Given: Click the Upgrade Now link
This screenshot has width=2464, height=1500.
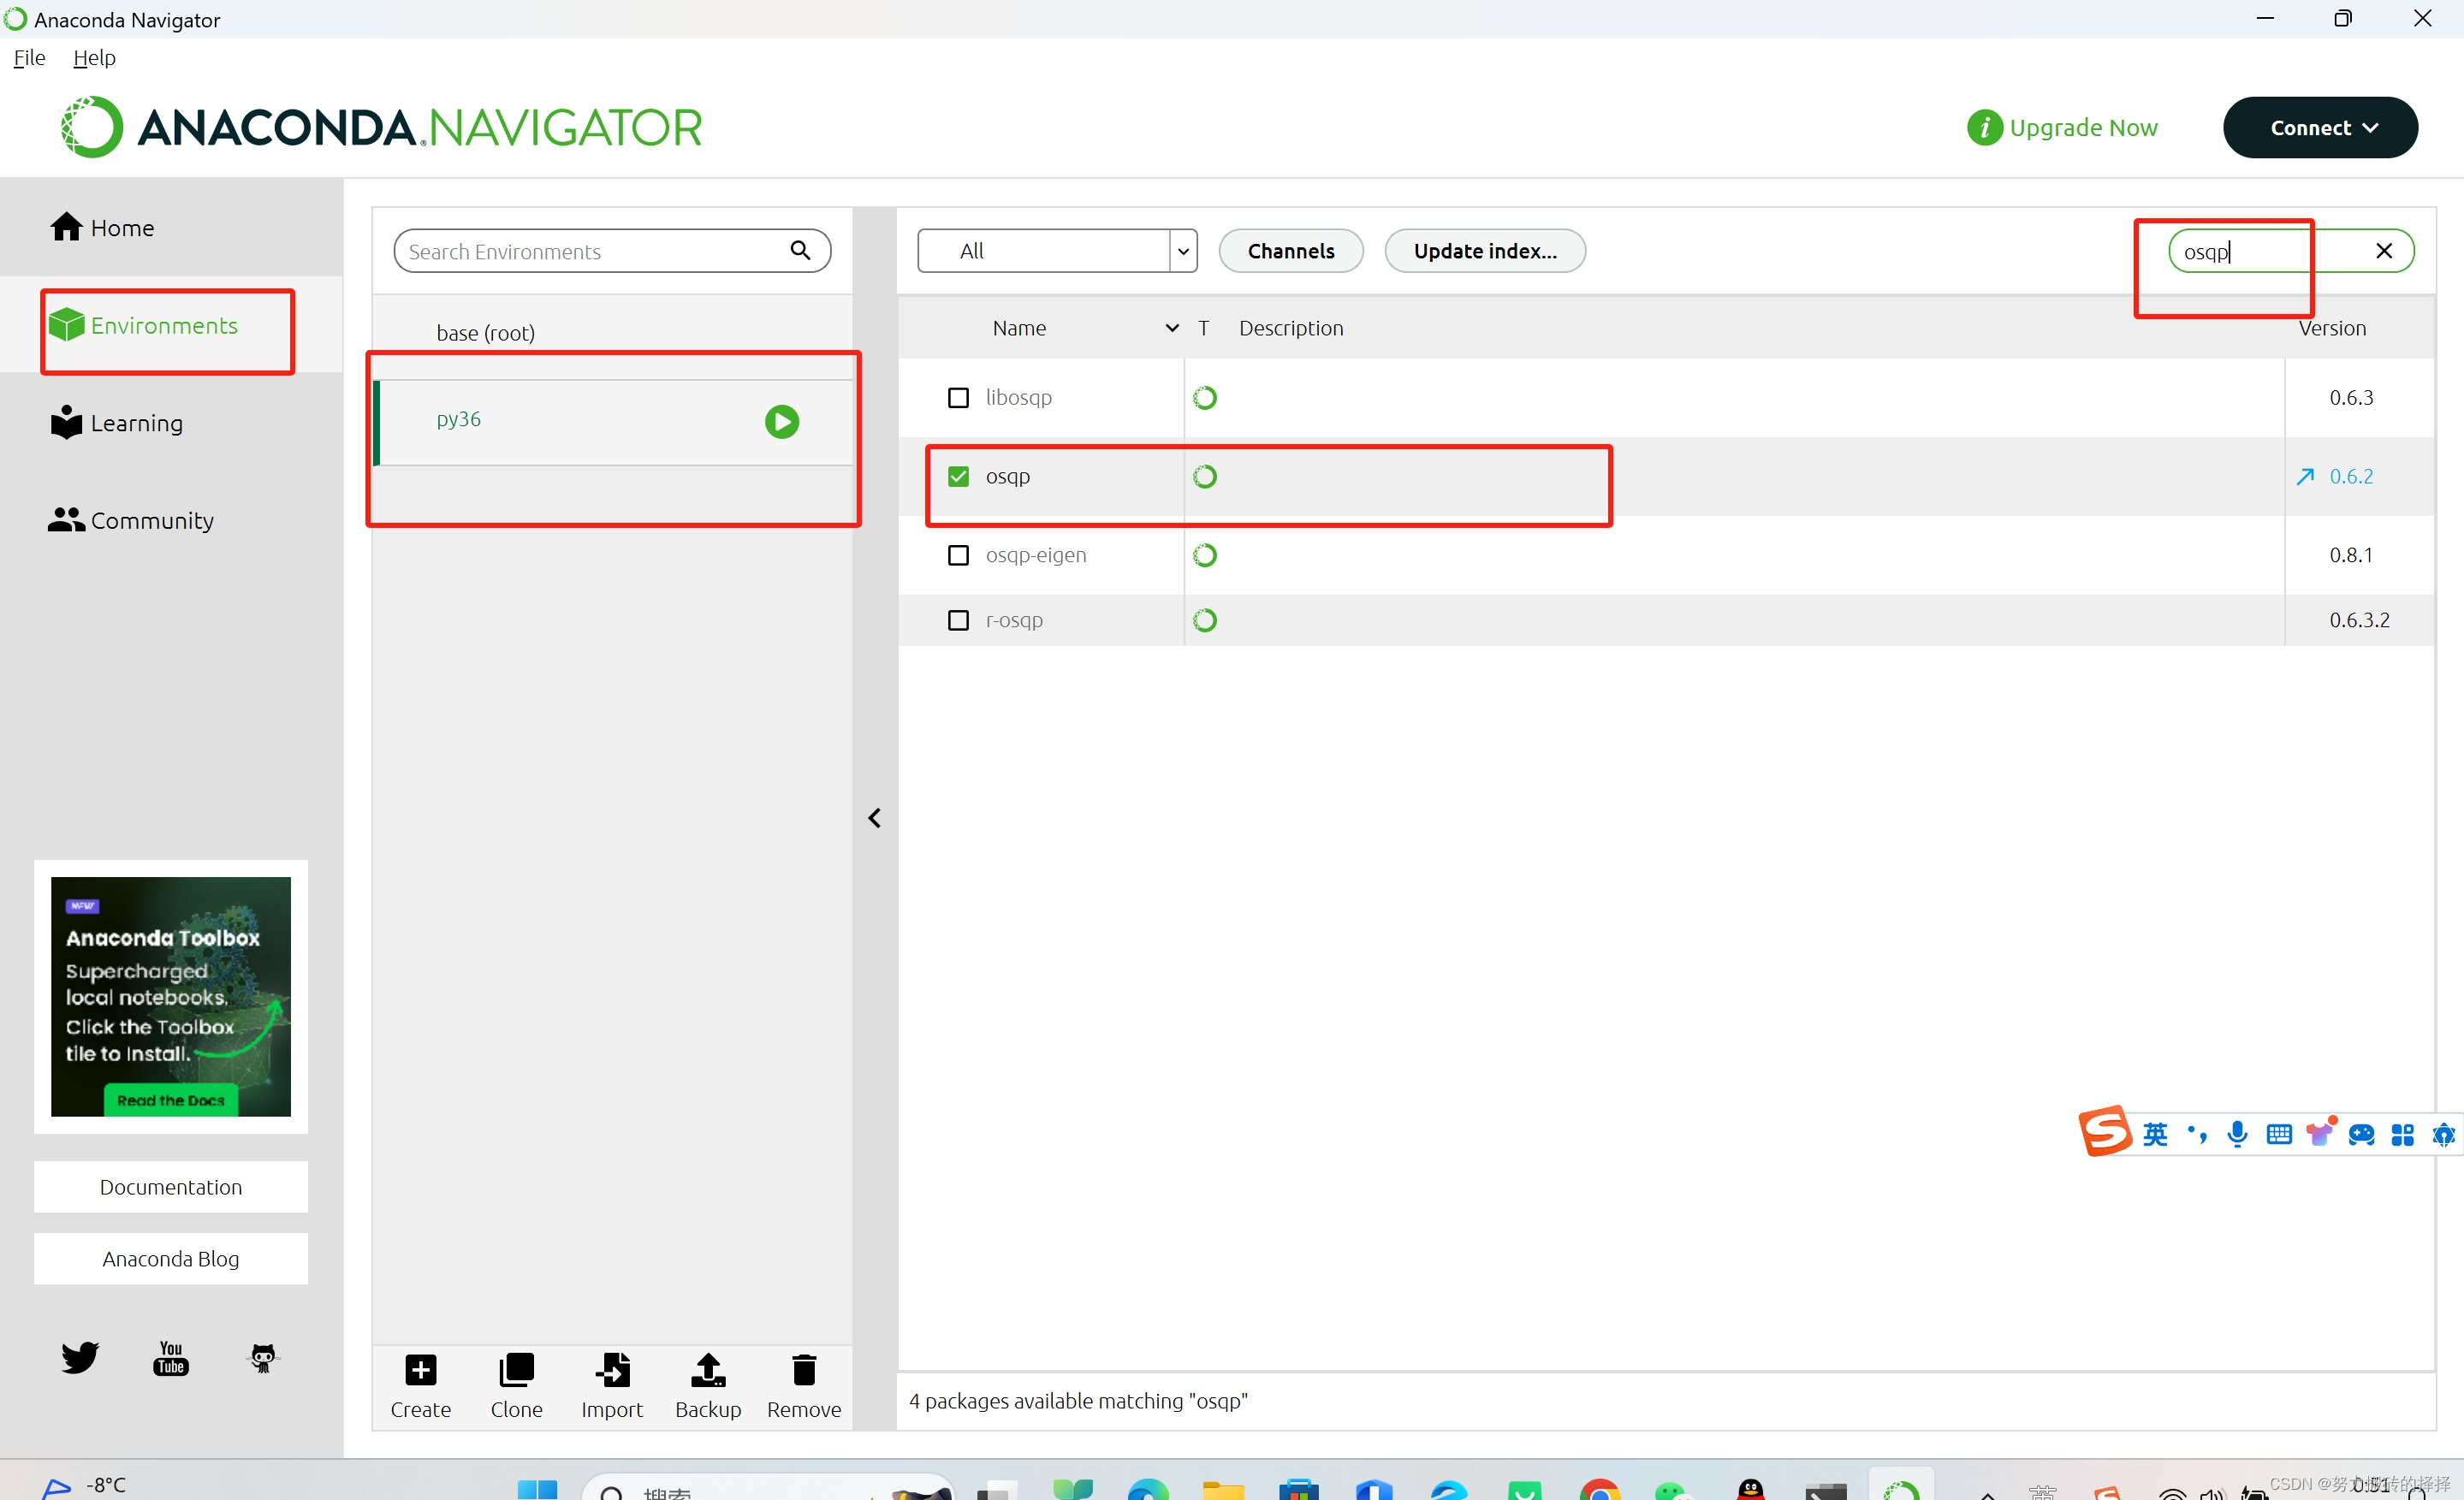Looking at the screenshot, I should coord(2062,128).
